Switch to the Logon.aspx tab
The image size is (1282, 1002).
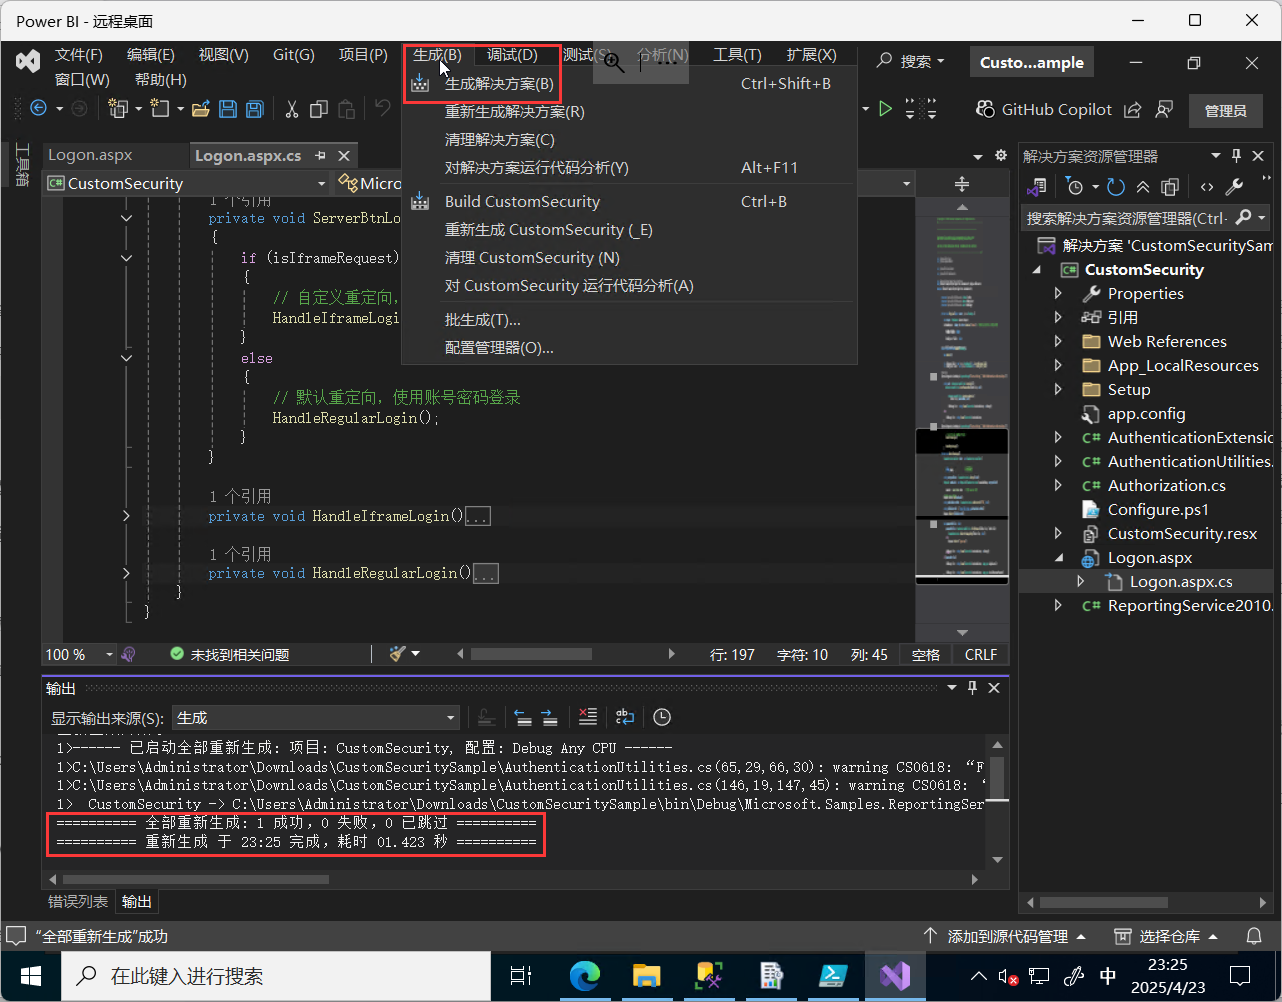[x=90, y=155]
